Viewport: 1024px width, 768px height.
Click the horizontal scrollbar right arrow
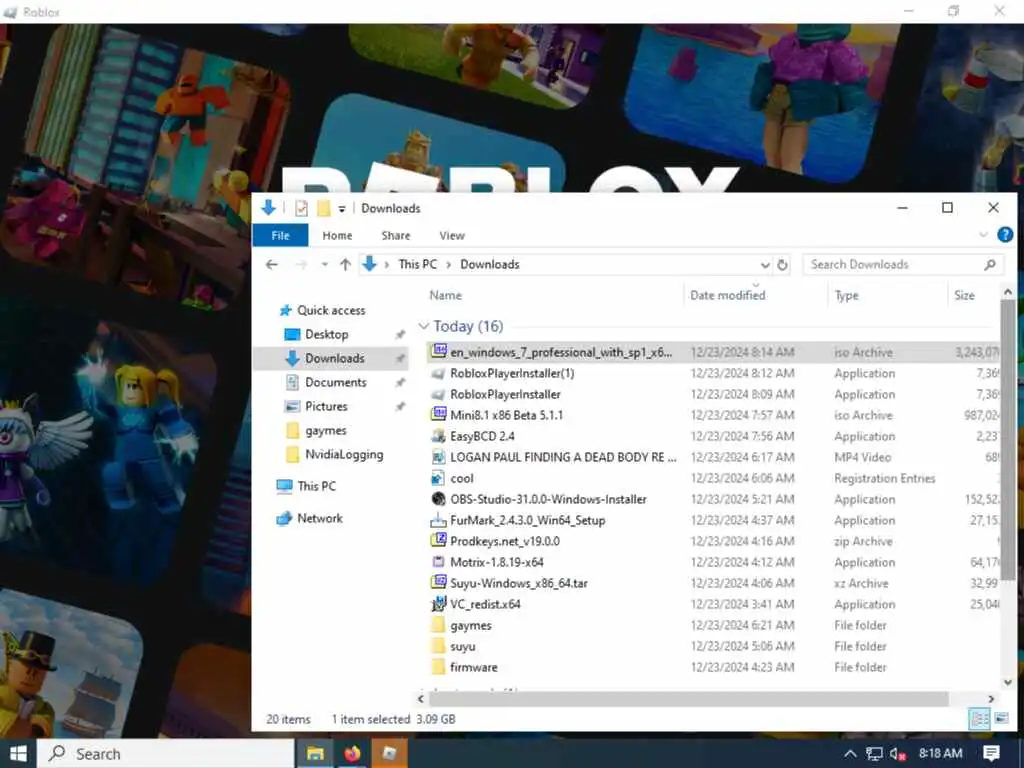(x=991, y=699)
